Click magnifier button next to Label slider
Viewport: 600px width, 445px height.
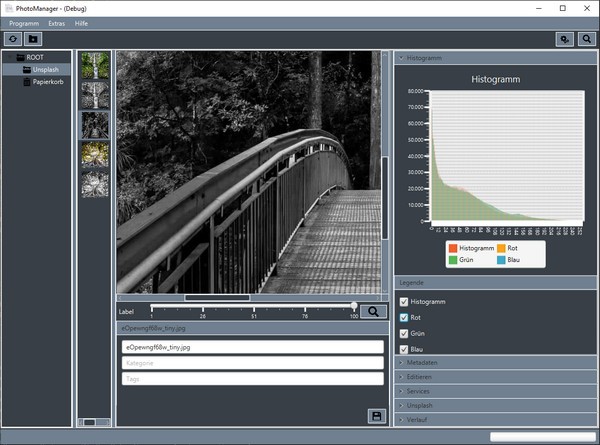tap(373, 311)
